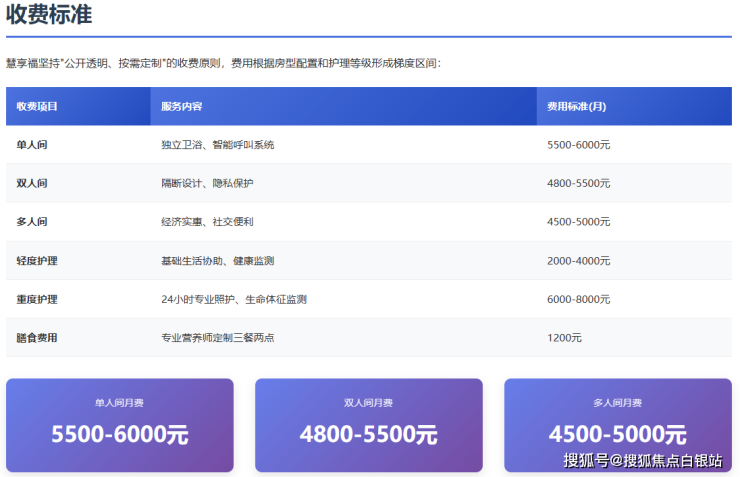Open the 双人间月费 price card
This screenshot has height=477, width=740.
click(x=368, y=424)
